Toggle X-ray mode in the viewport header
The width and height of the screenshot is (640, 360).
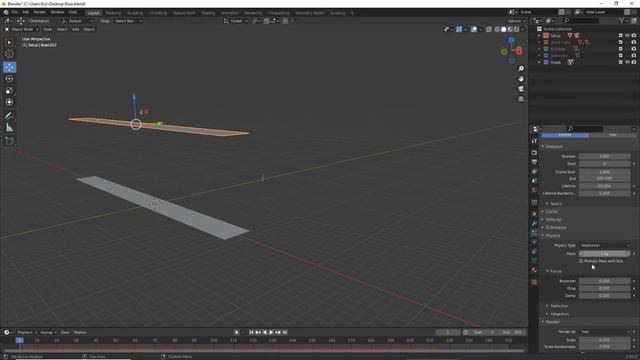489,29
